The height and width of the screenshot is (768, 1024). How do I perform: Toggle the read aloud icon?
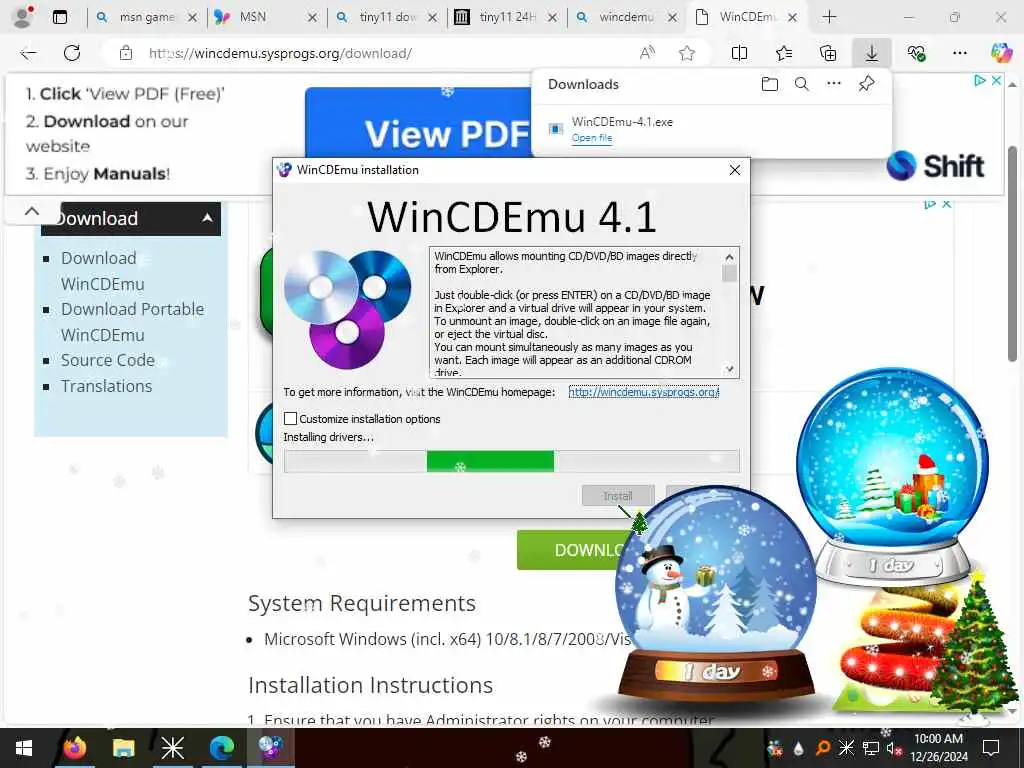coord(647,54)
